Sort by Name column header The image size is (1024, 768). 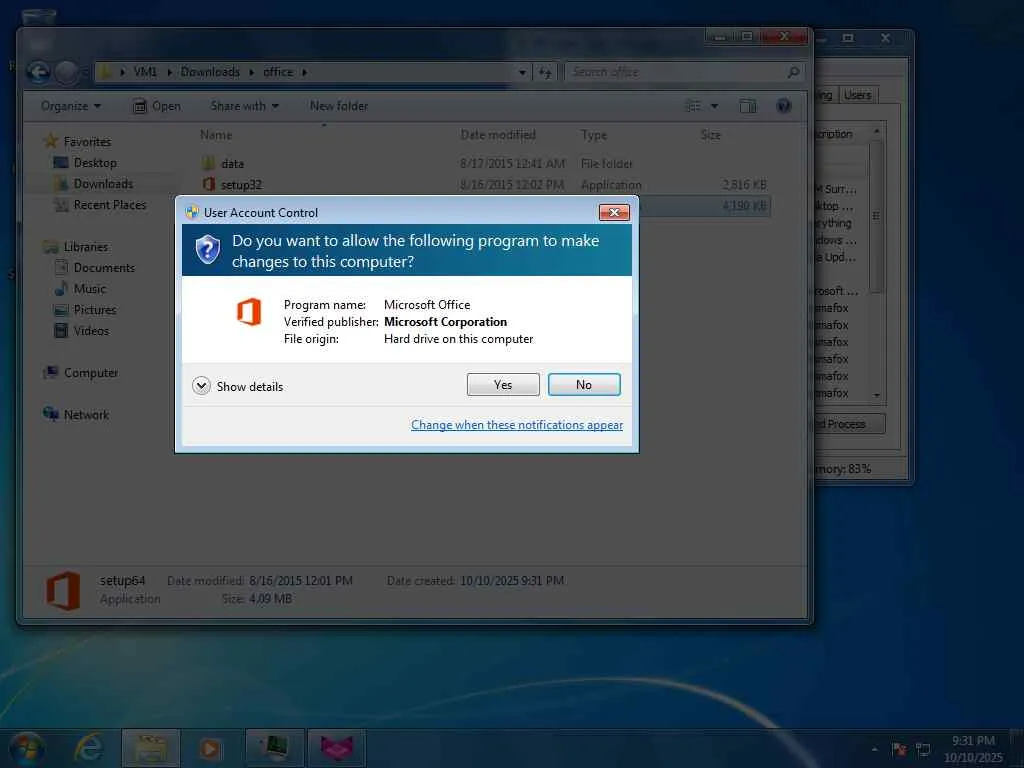point(216,135)
